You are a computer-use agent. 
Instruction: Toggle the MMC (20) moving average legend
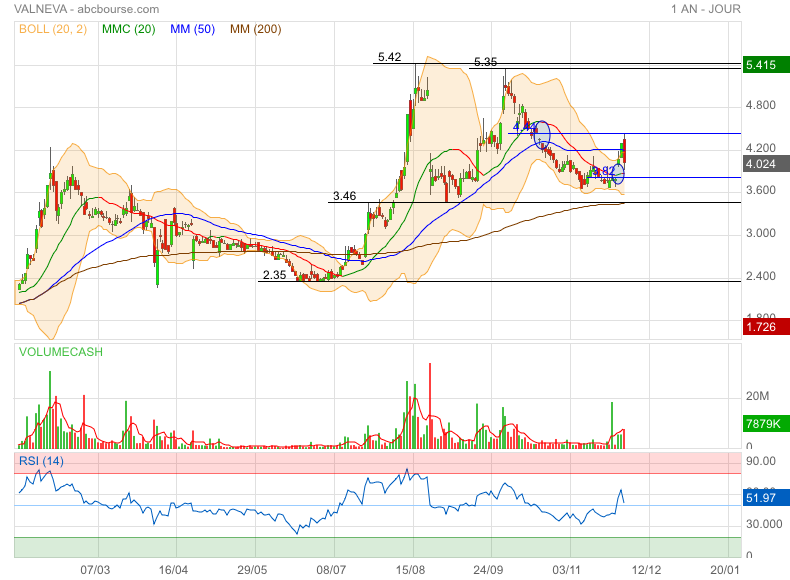point(128,29)
